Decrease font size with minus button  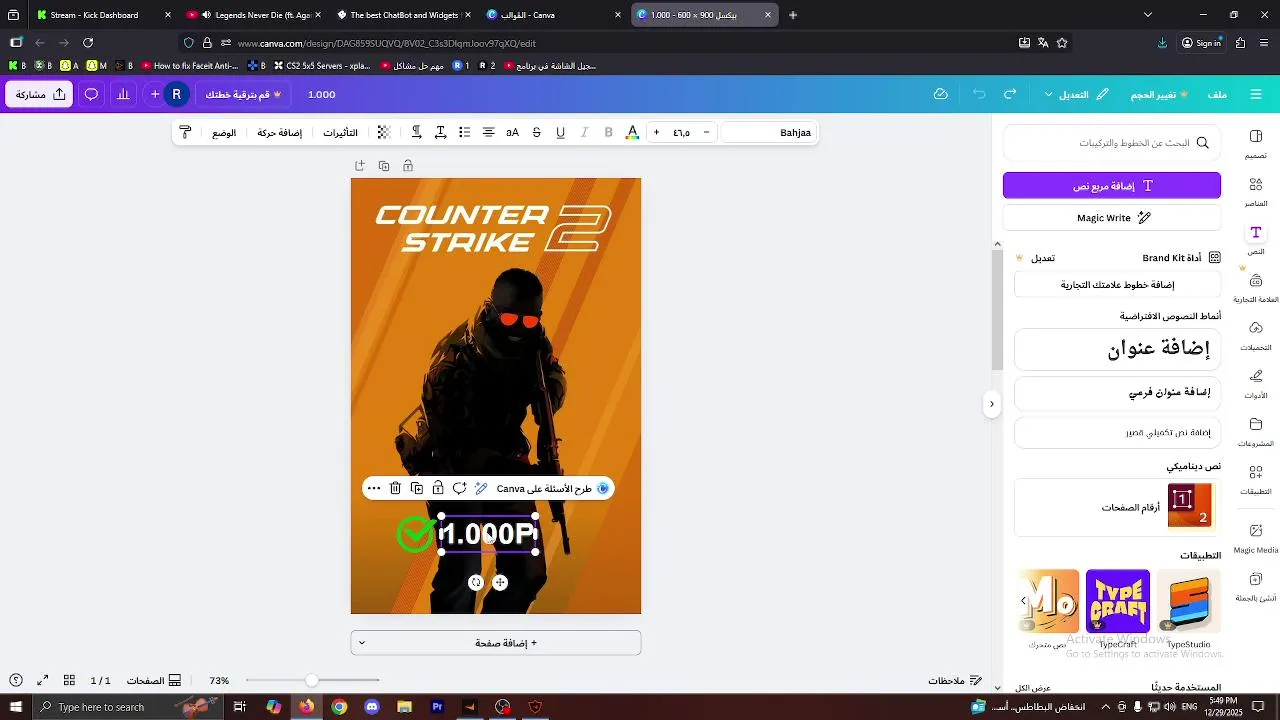tap(706, 133)
